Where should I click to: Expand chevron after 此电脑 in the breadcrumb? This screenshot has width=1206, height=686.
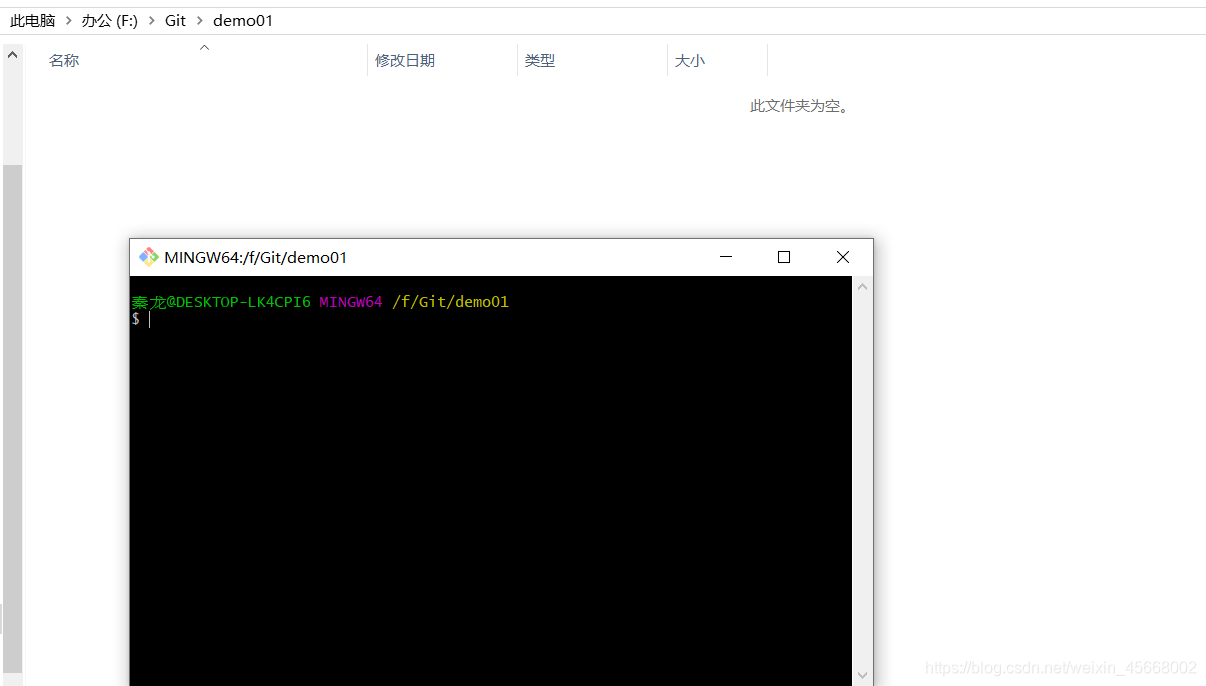point(69,20)
